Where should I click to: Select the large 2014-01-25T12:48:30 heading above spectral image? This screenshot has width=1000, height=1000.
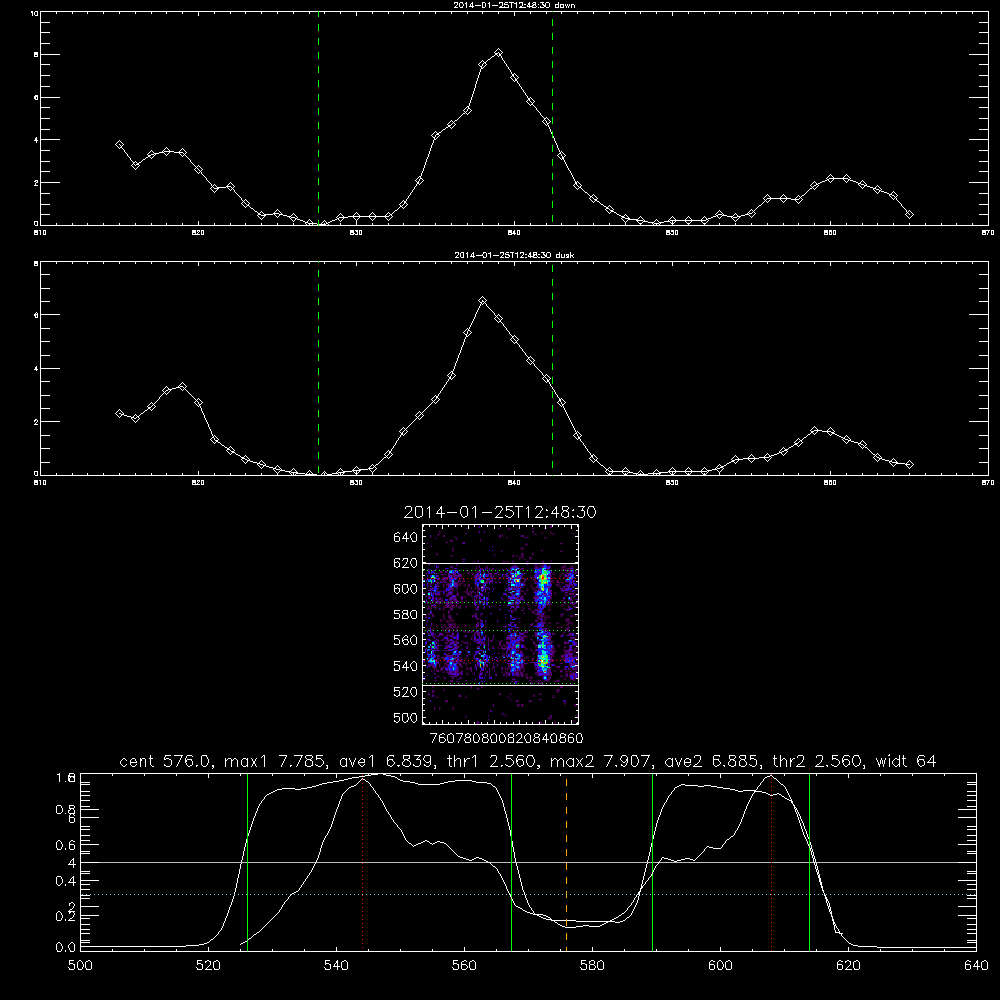pos(500,512)
